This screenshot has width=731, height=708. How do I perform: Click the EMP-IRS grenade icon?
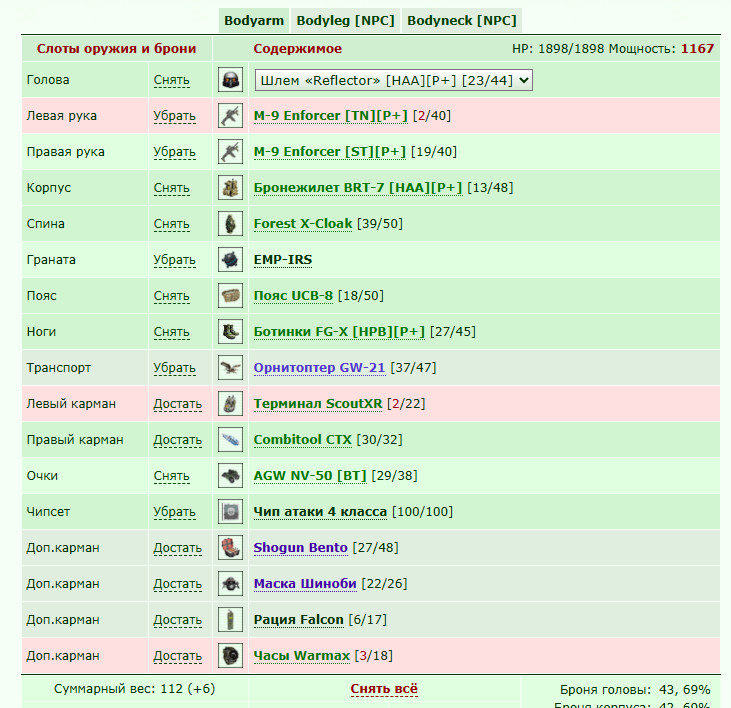[230, 260]
